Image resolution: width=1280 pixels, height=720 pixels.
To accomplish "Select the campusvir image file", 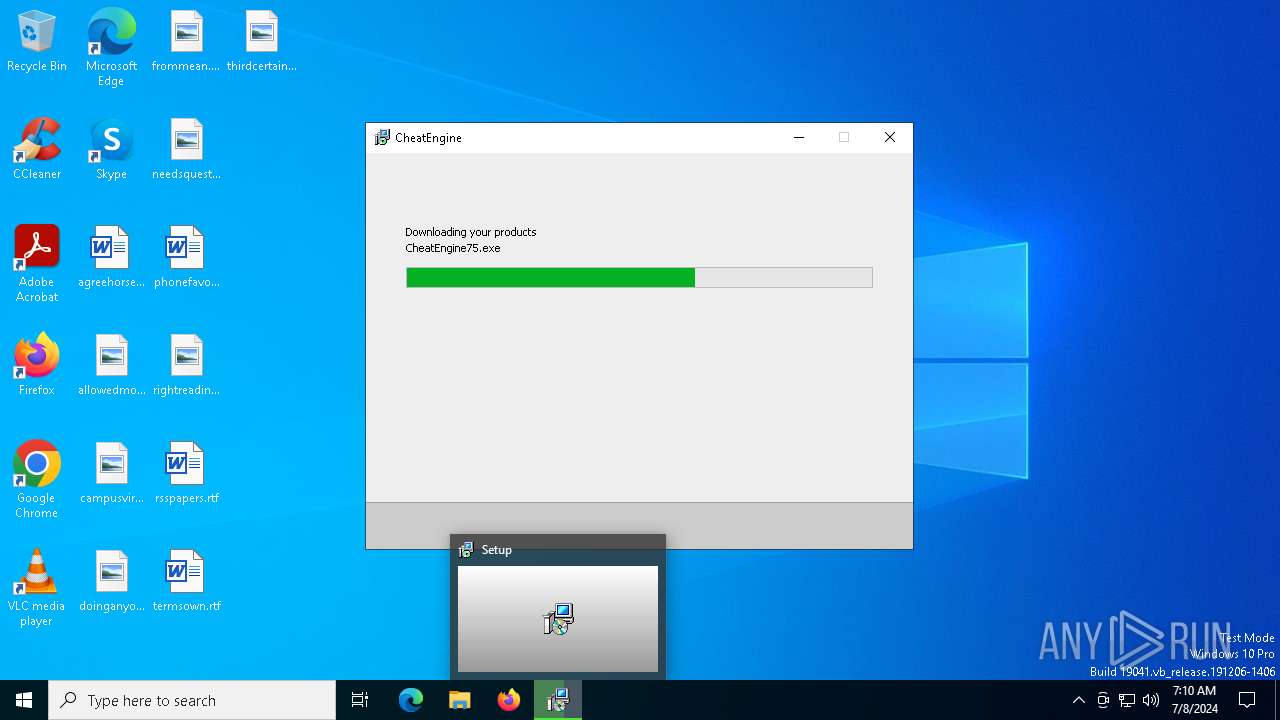I will point(111,473).
